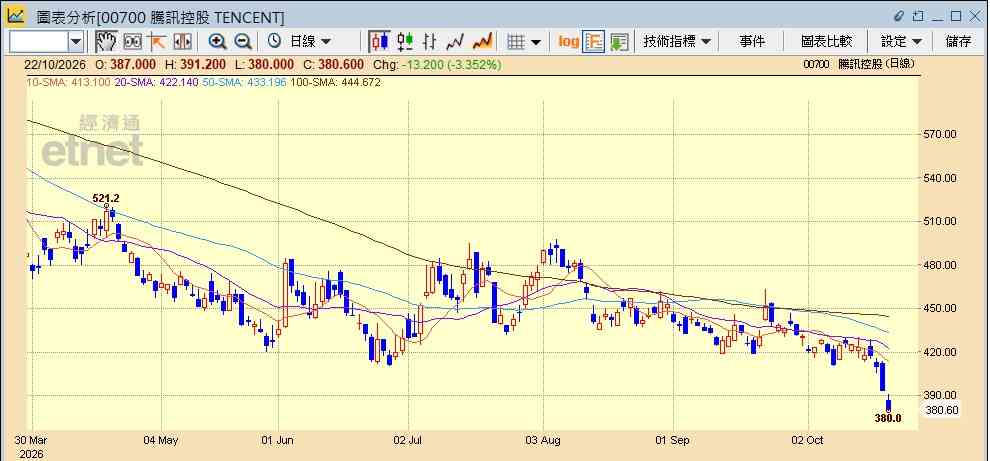Click the 儲存 button

point(958,42)
